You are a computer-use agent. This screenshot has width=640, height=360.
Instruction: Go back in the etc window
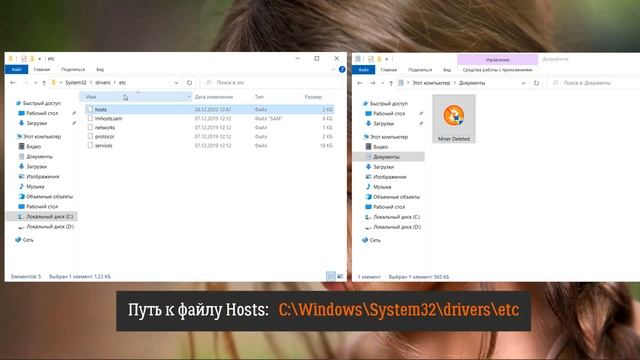tap(13, 82)
